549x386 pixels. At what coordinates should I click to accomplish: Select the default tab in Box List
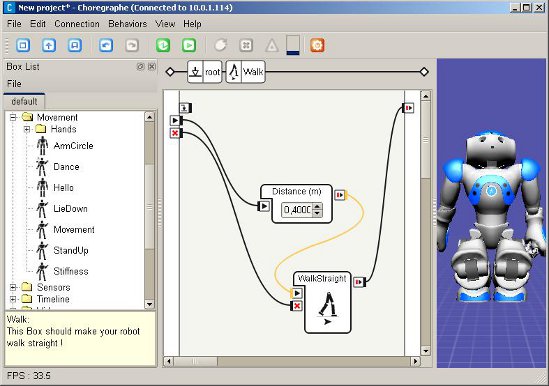(24, 102)
